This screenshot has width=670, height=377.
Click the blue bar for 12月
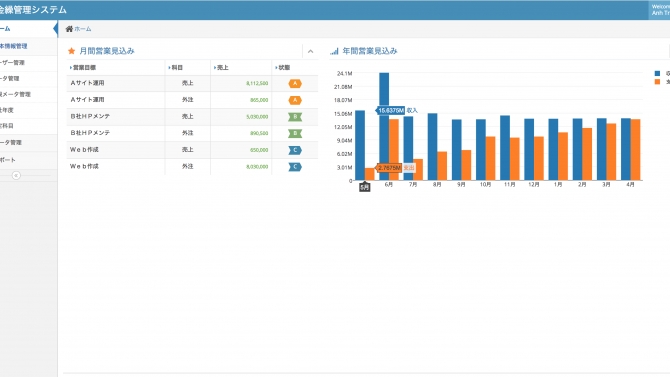click(x=529, y=149)
